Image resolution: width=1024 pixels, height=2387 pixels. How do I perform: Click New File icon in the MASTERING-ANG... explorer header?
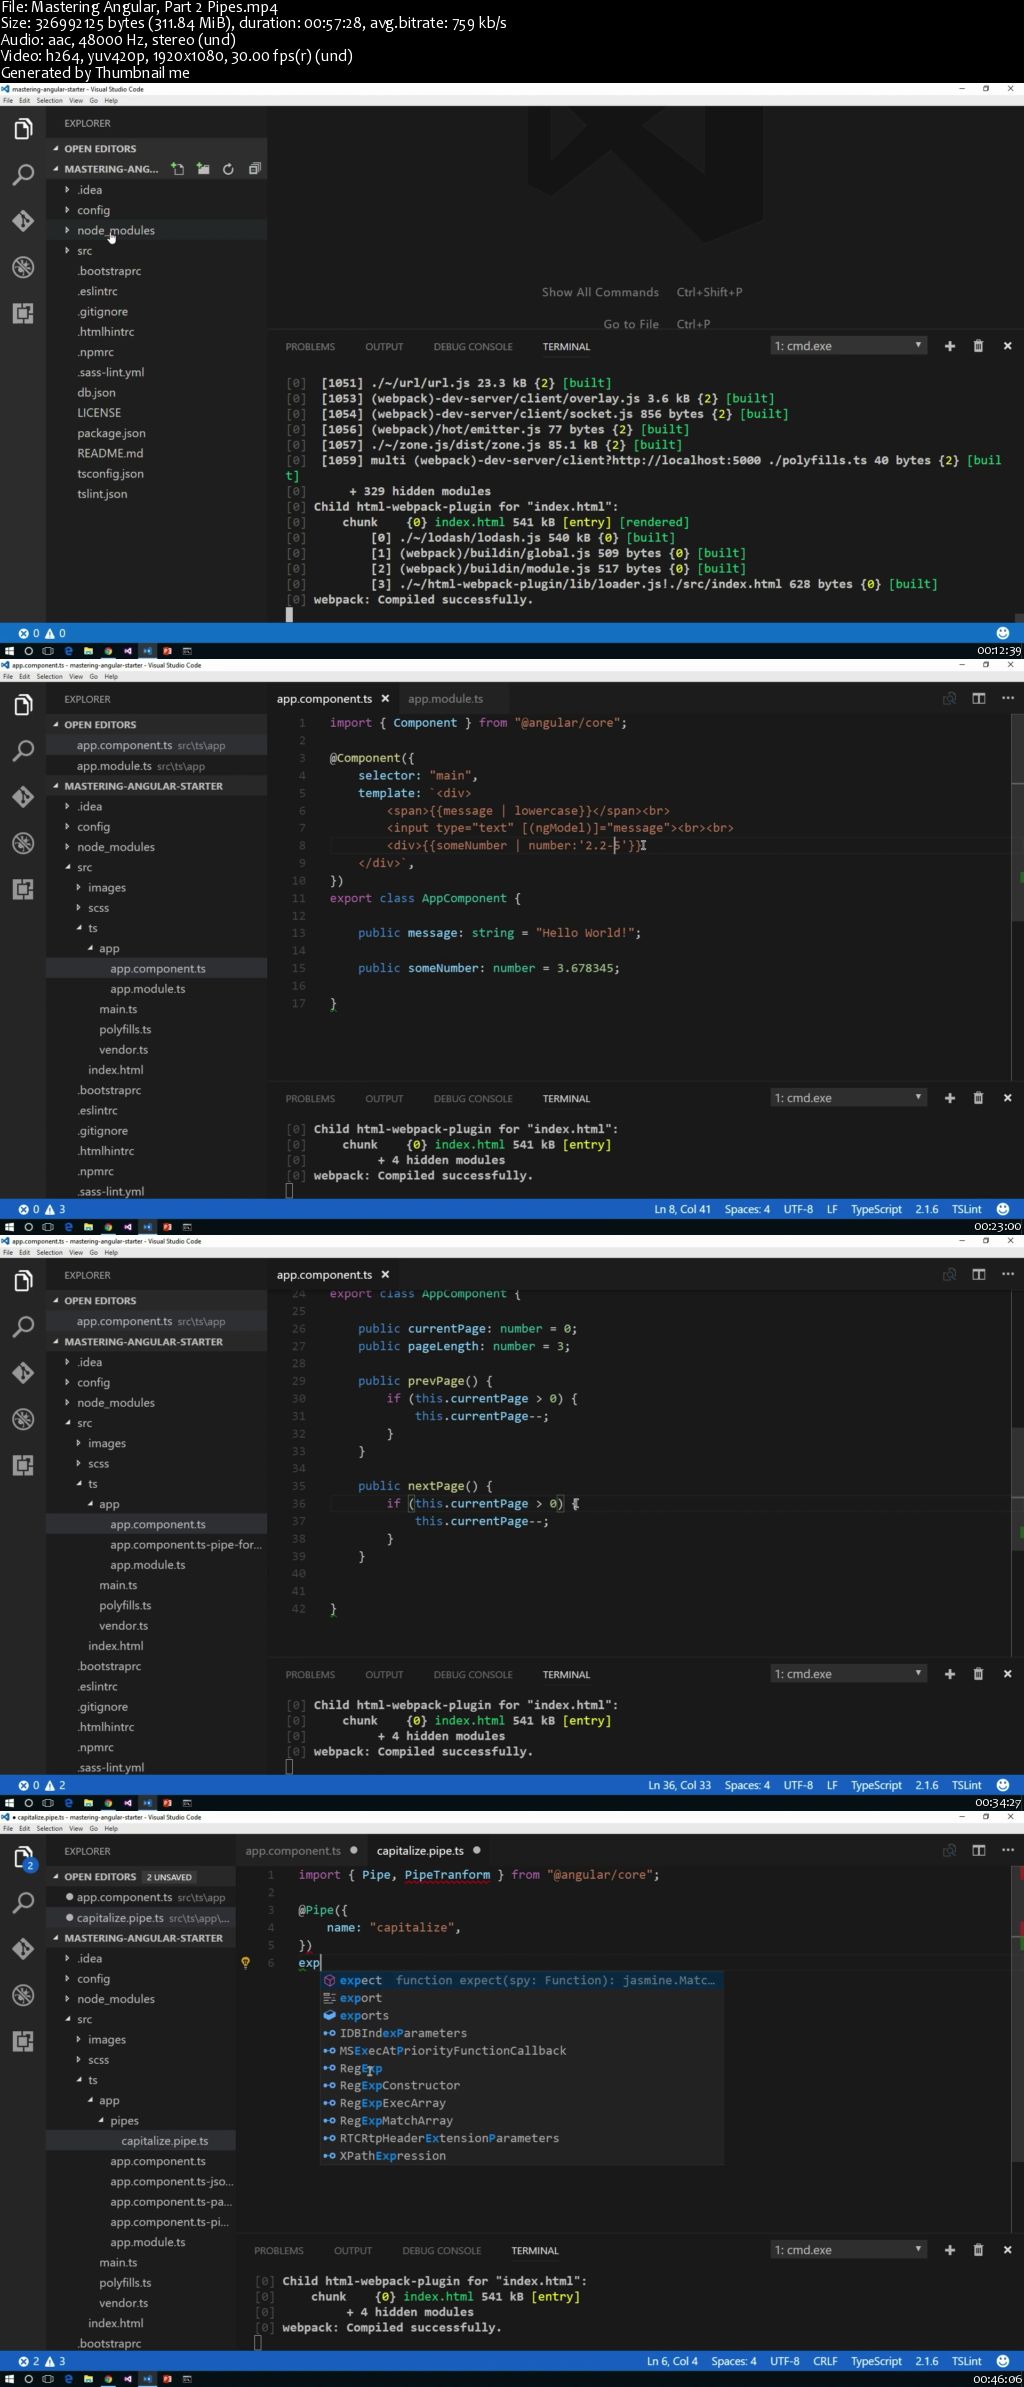click(177, 169)
